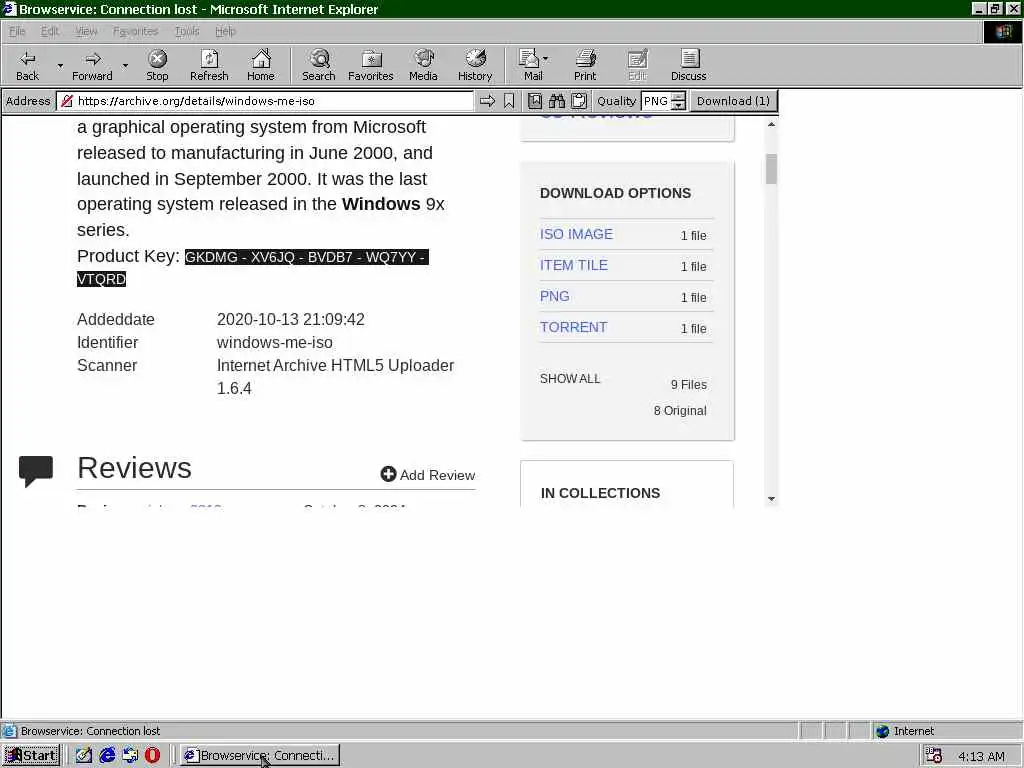Reload the page using Refresh

[209, 65]
